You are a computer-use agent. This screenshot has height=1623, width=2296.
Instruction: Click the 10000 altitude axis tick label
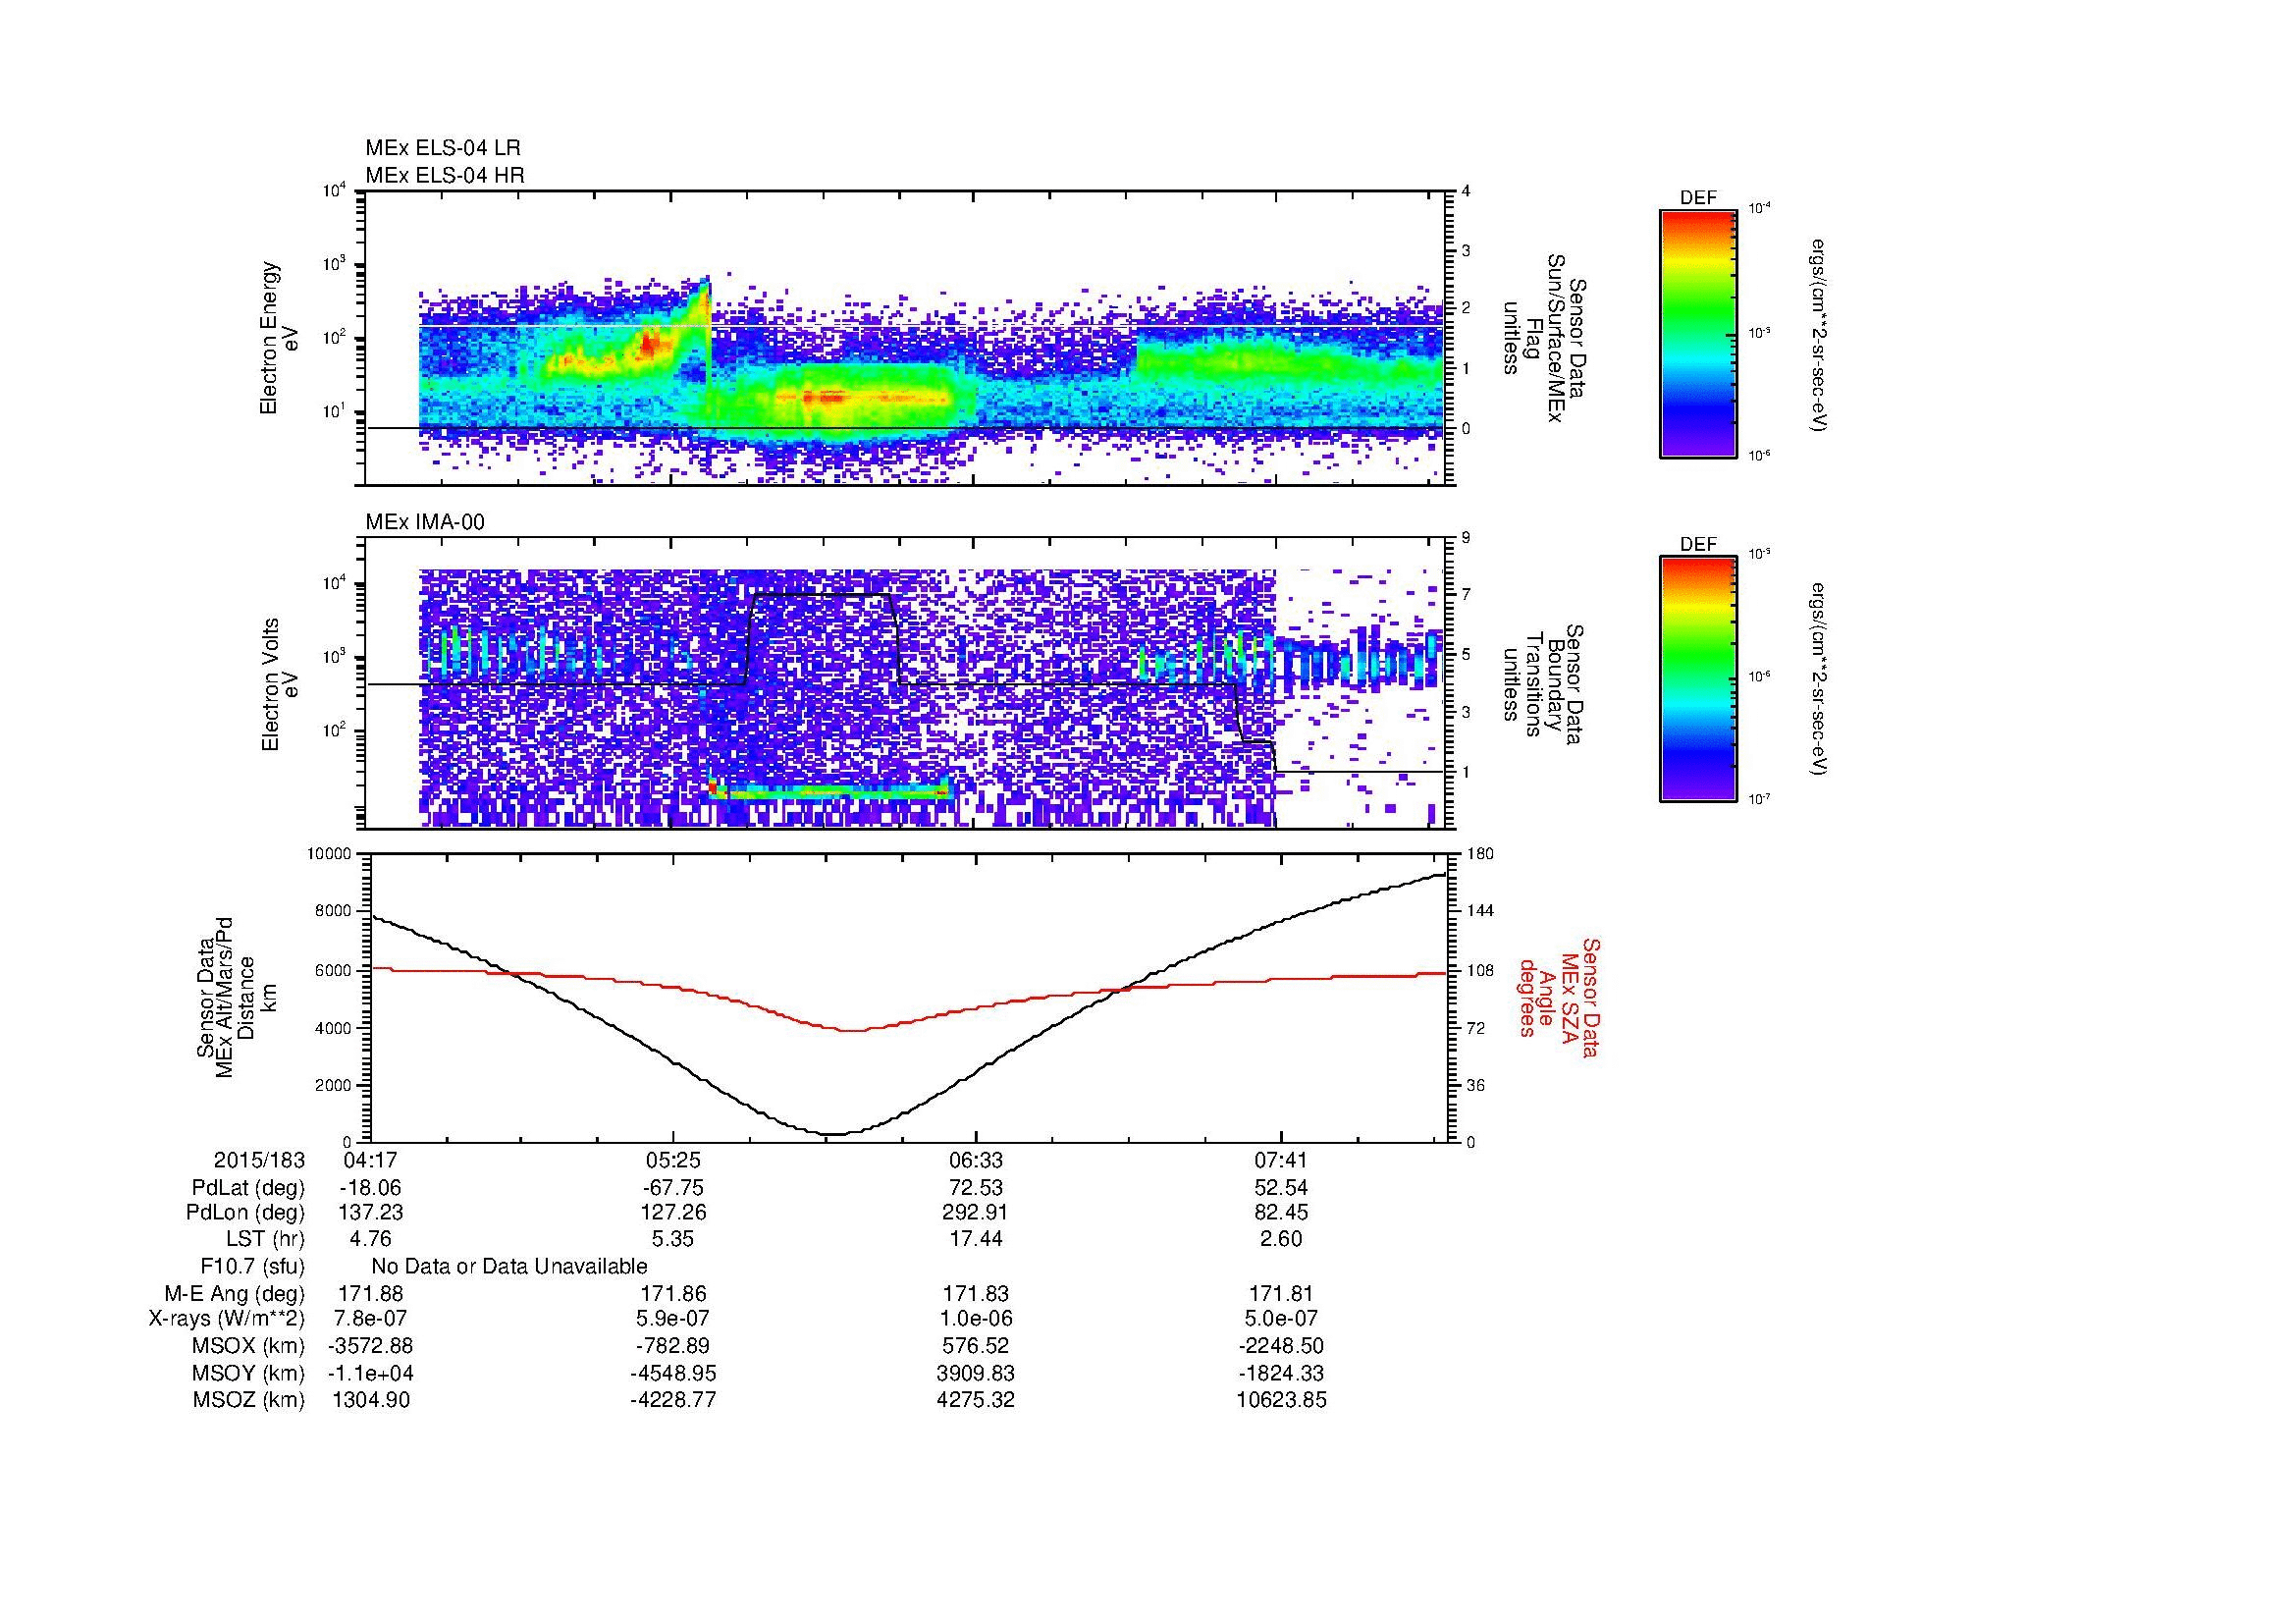coord(330,854)
